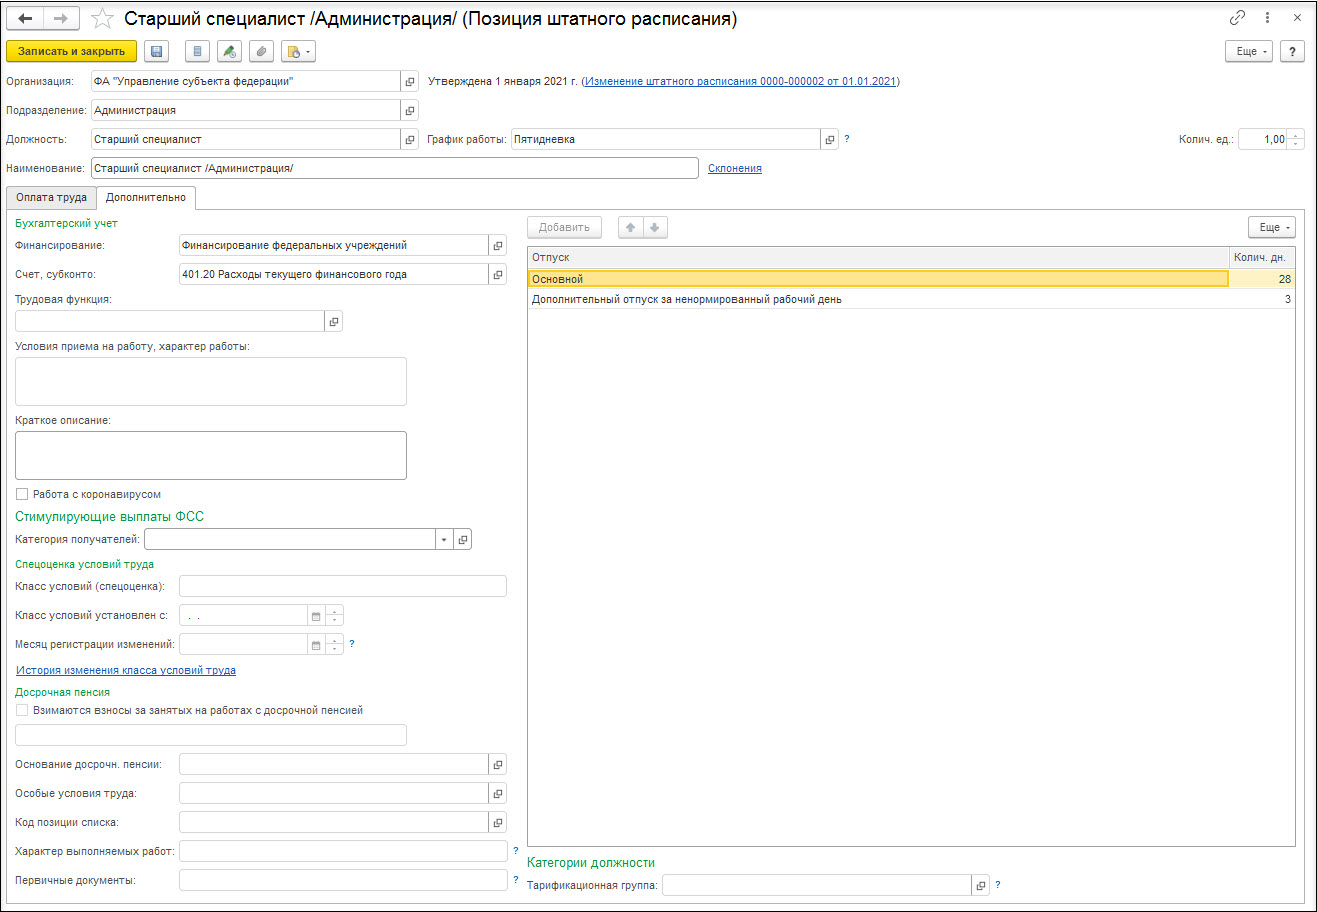Click the Класс условий (спецоценка) field
The width and height of the screenshot is (1317, 912).
click(x=343, y=586)
